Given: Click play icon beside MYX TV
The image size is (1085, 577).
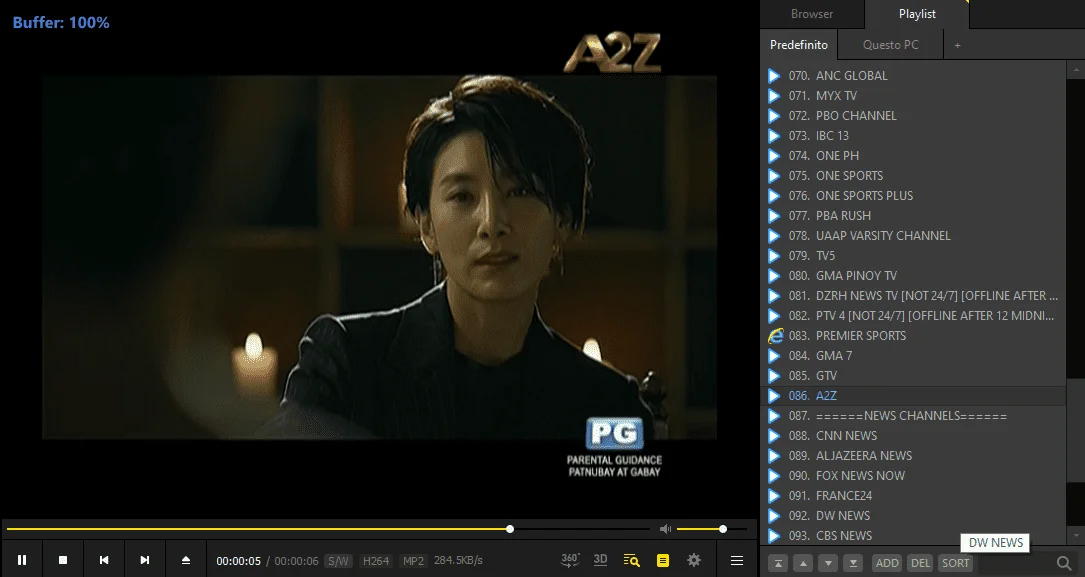Looking at the screenshot, I should [774, 95].
